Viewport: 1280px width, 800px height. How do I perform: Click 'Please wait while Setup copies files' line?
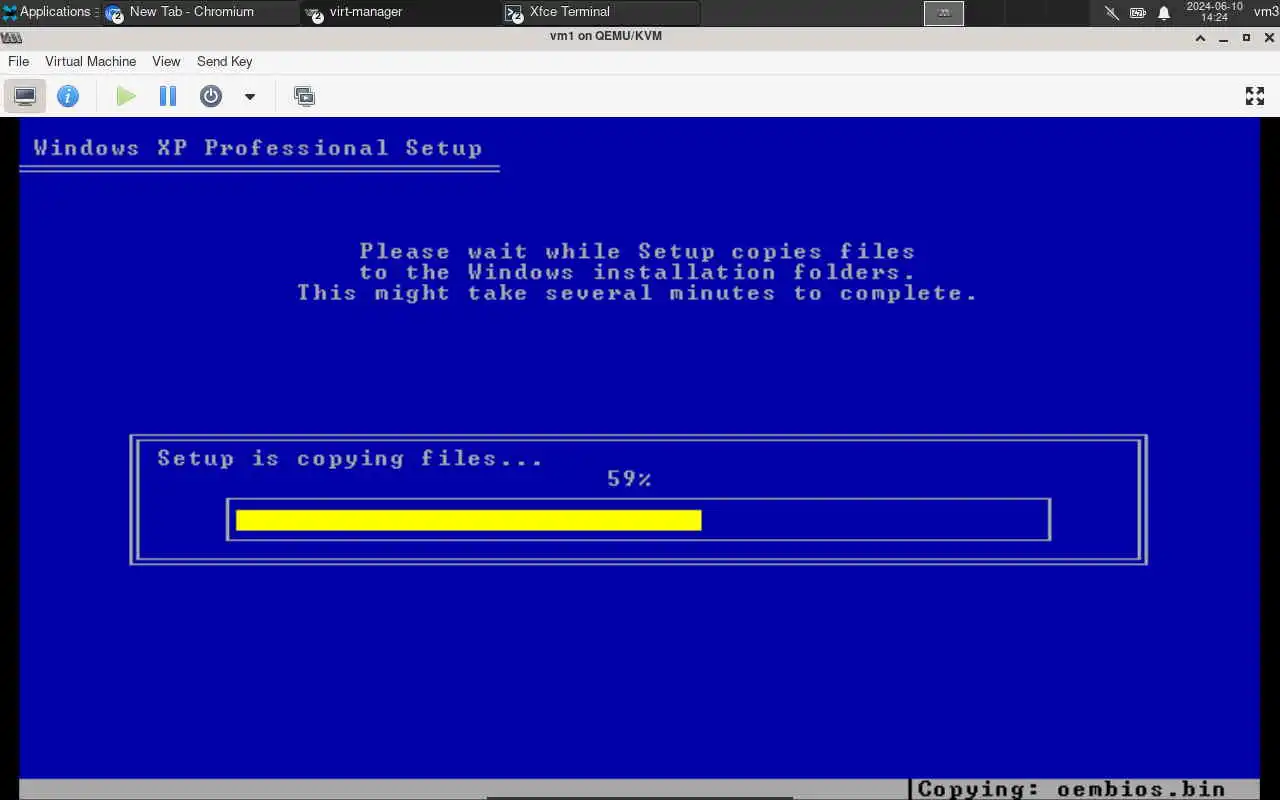click(x=637, y=251)
